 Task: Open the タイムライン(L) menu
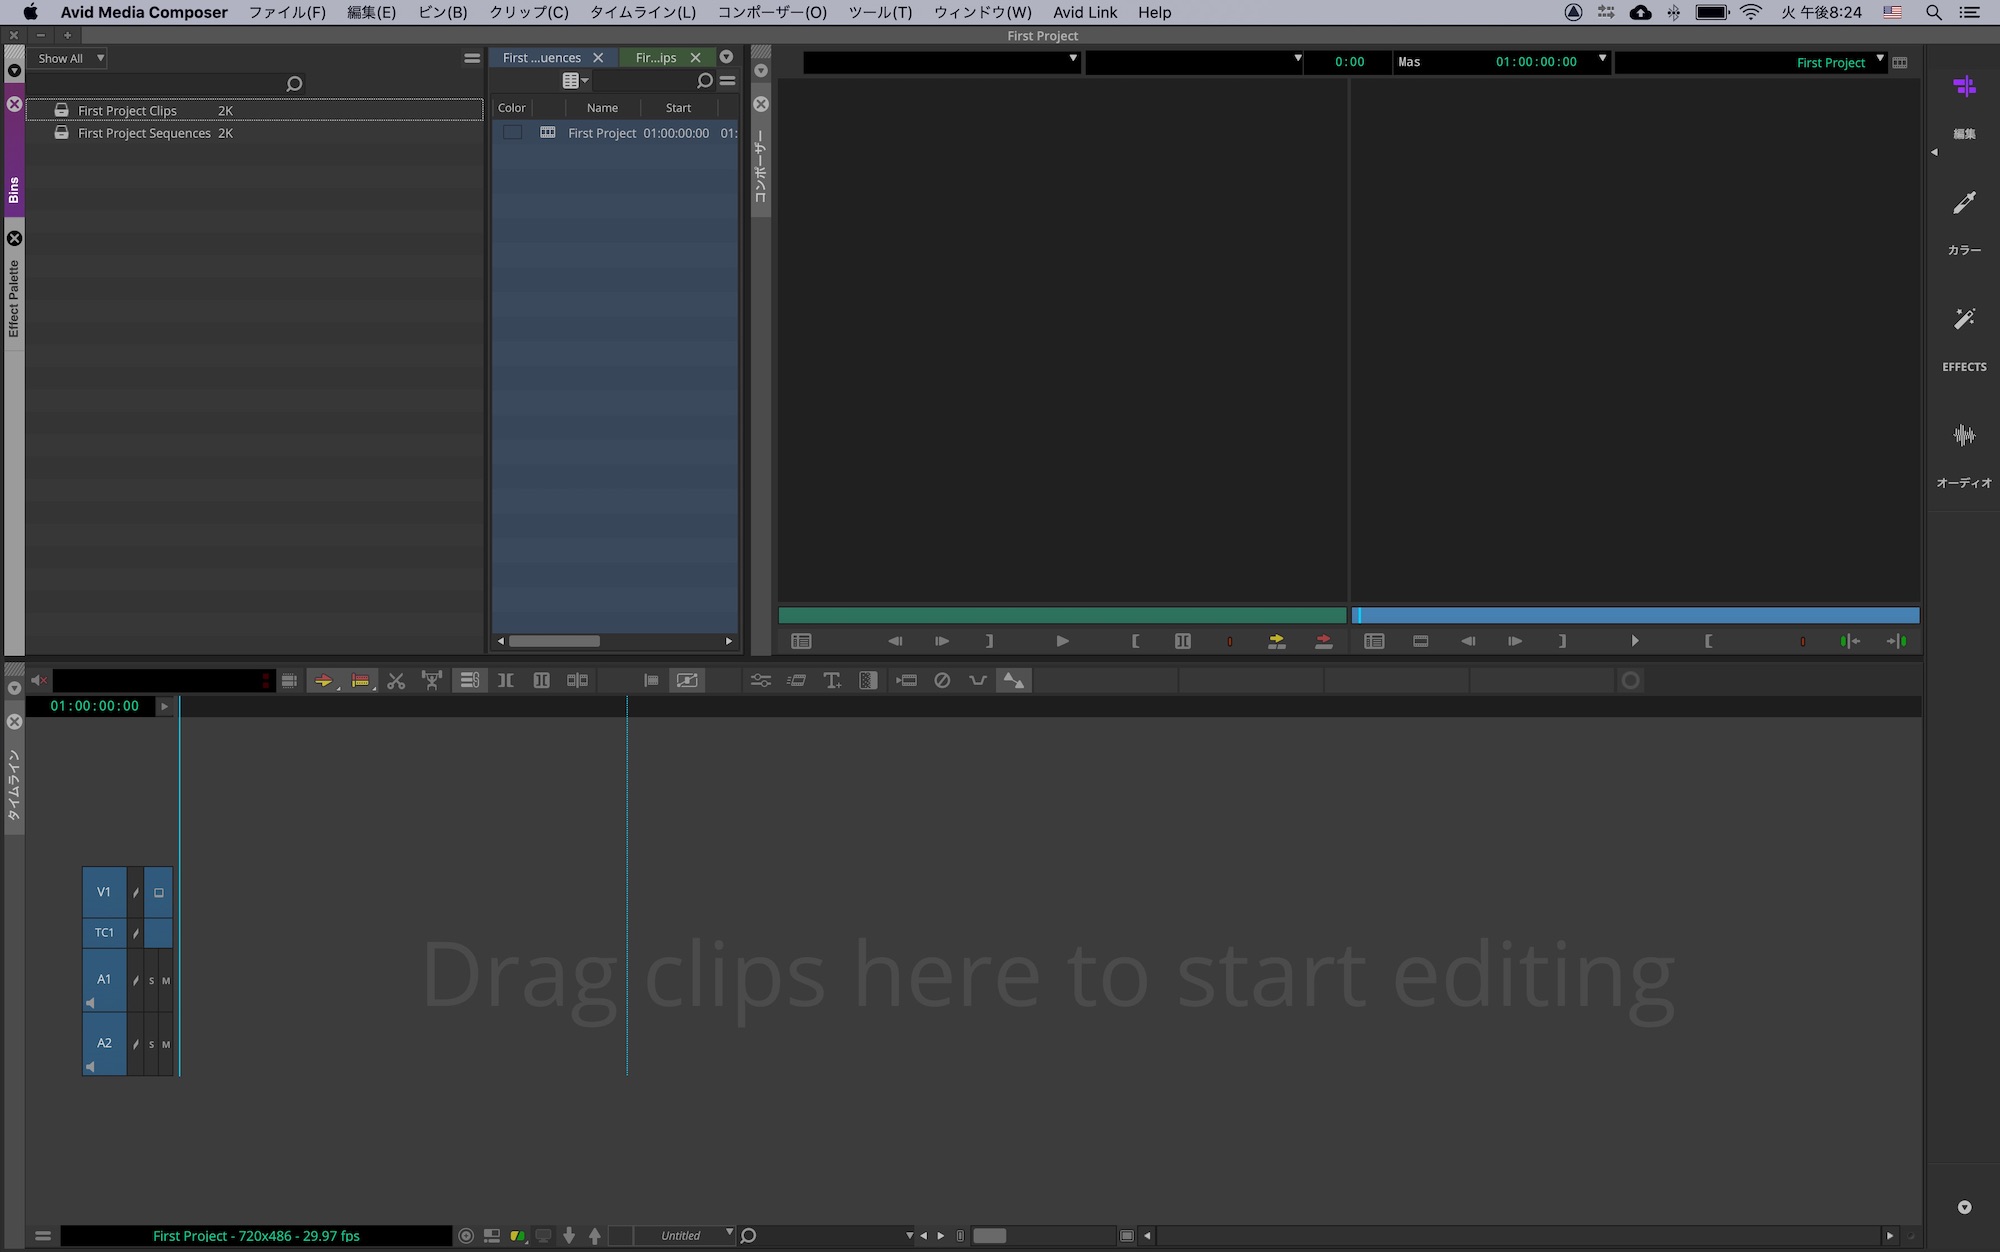coord(642,13)
